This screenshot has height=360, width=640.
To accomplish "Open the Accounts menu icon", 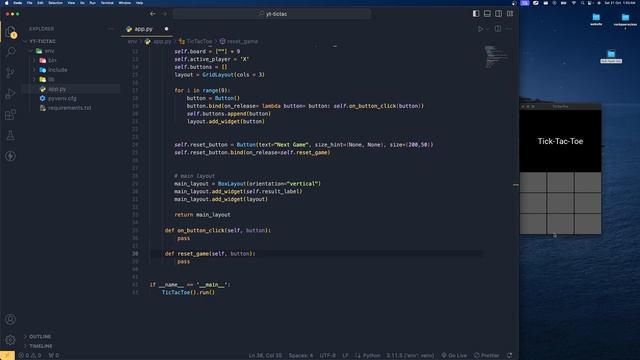I will coord(11,319).
